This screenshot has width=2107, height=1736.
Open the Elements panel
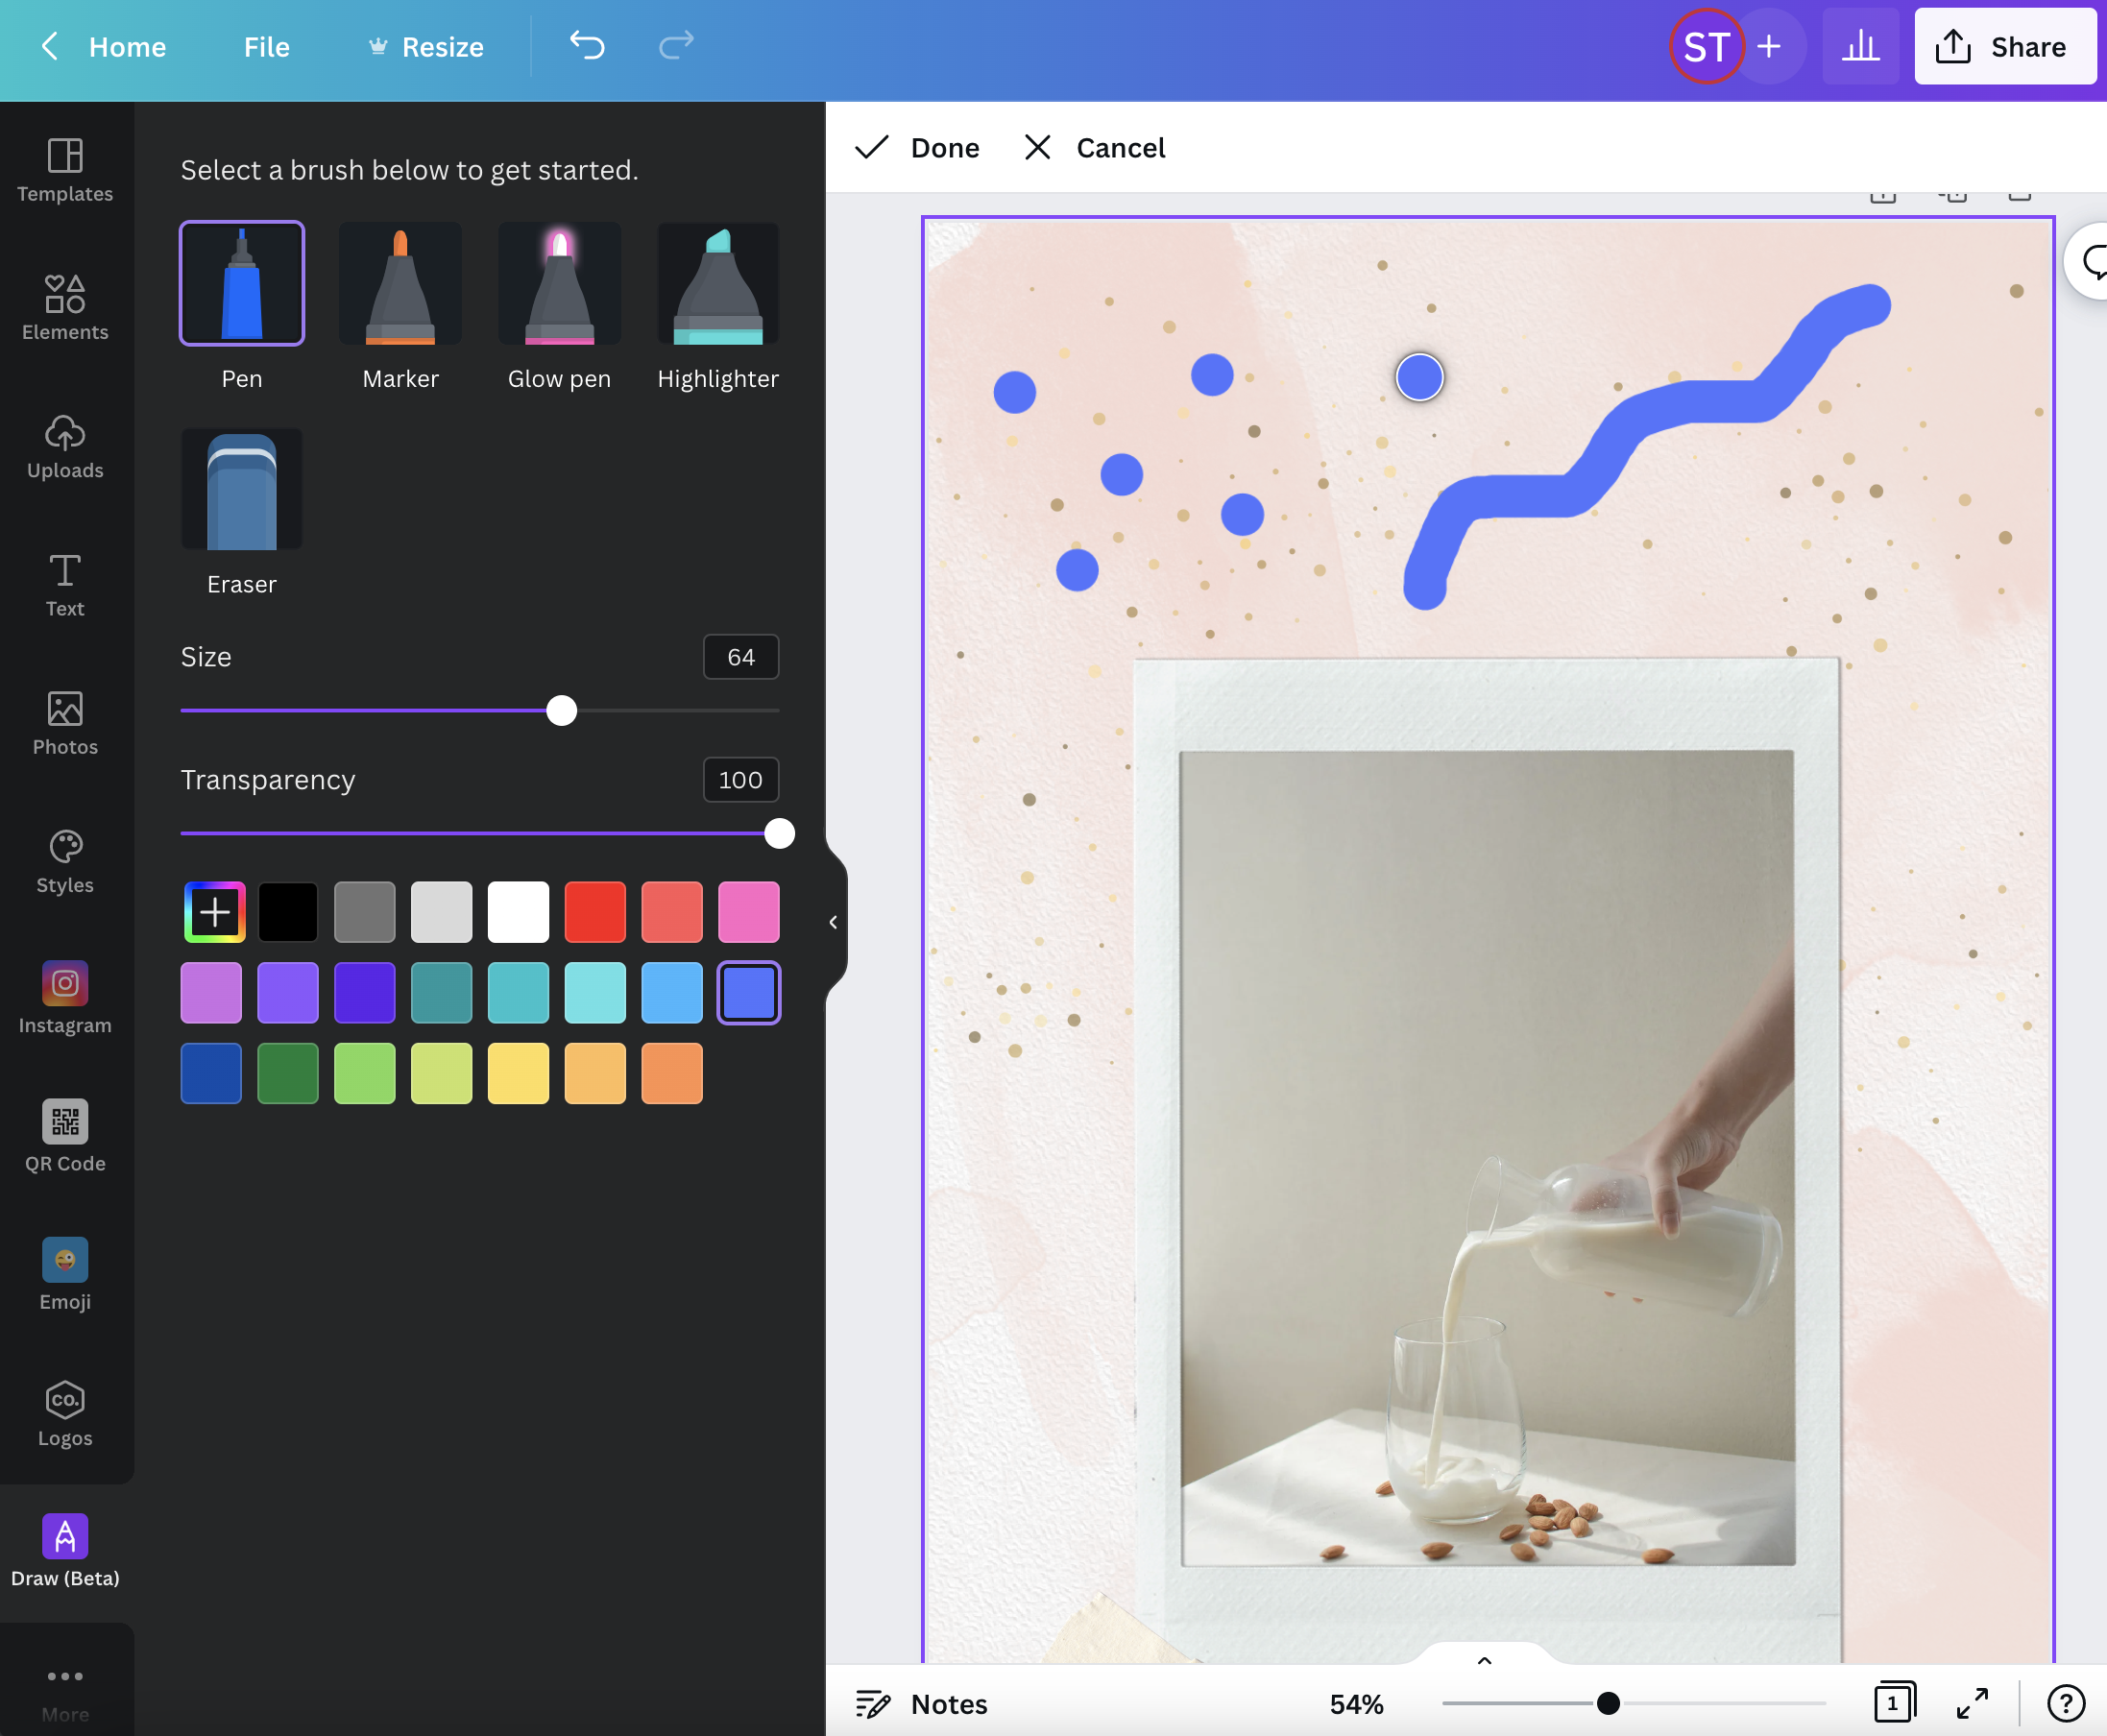64,306
